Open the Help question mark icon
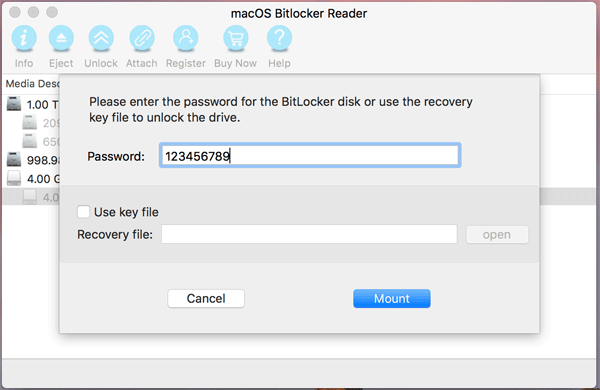The width and height of the screenshot is (600, 390). (x=279, y=38)
